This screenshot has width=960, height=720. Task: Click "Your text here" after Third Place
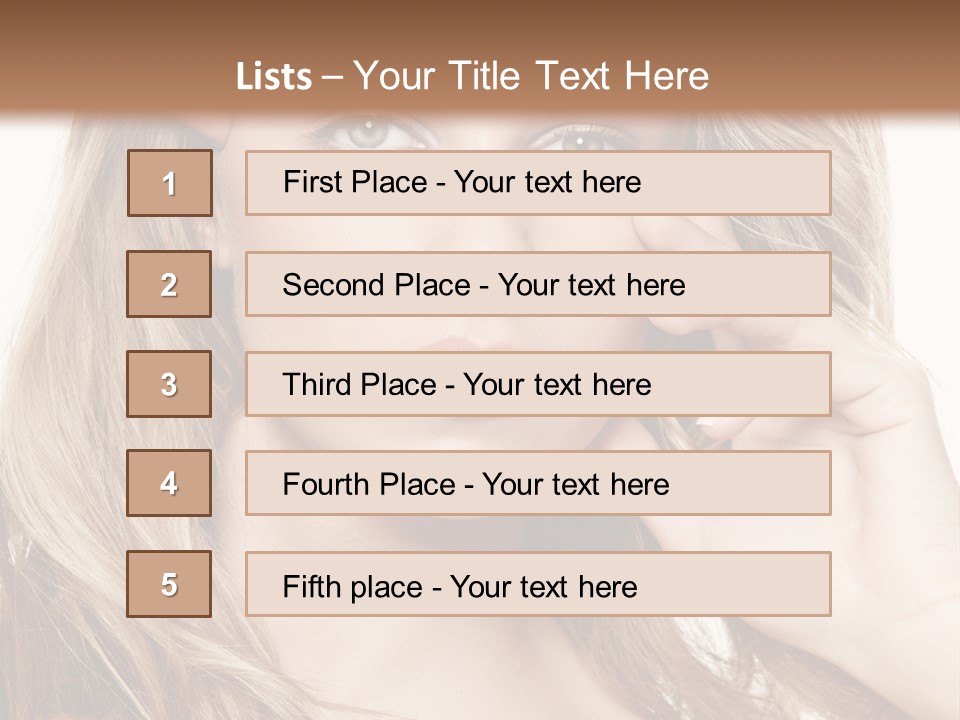click(x=557, y=385)
